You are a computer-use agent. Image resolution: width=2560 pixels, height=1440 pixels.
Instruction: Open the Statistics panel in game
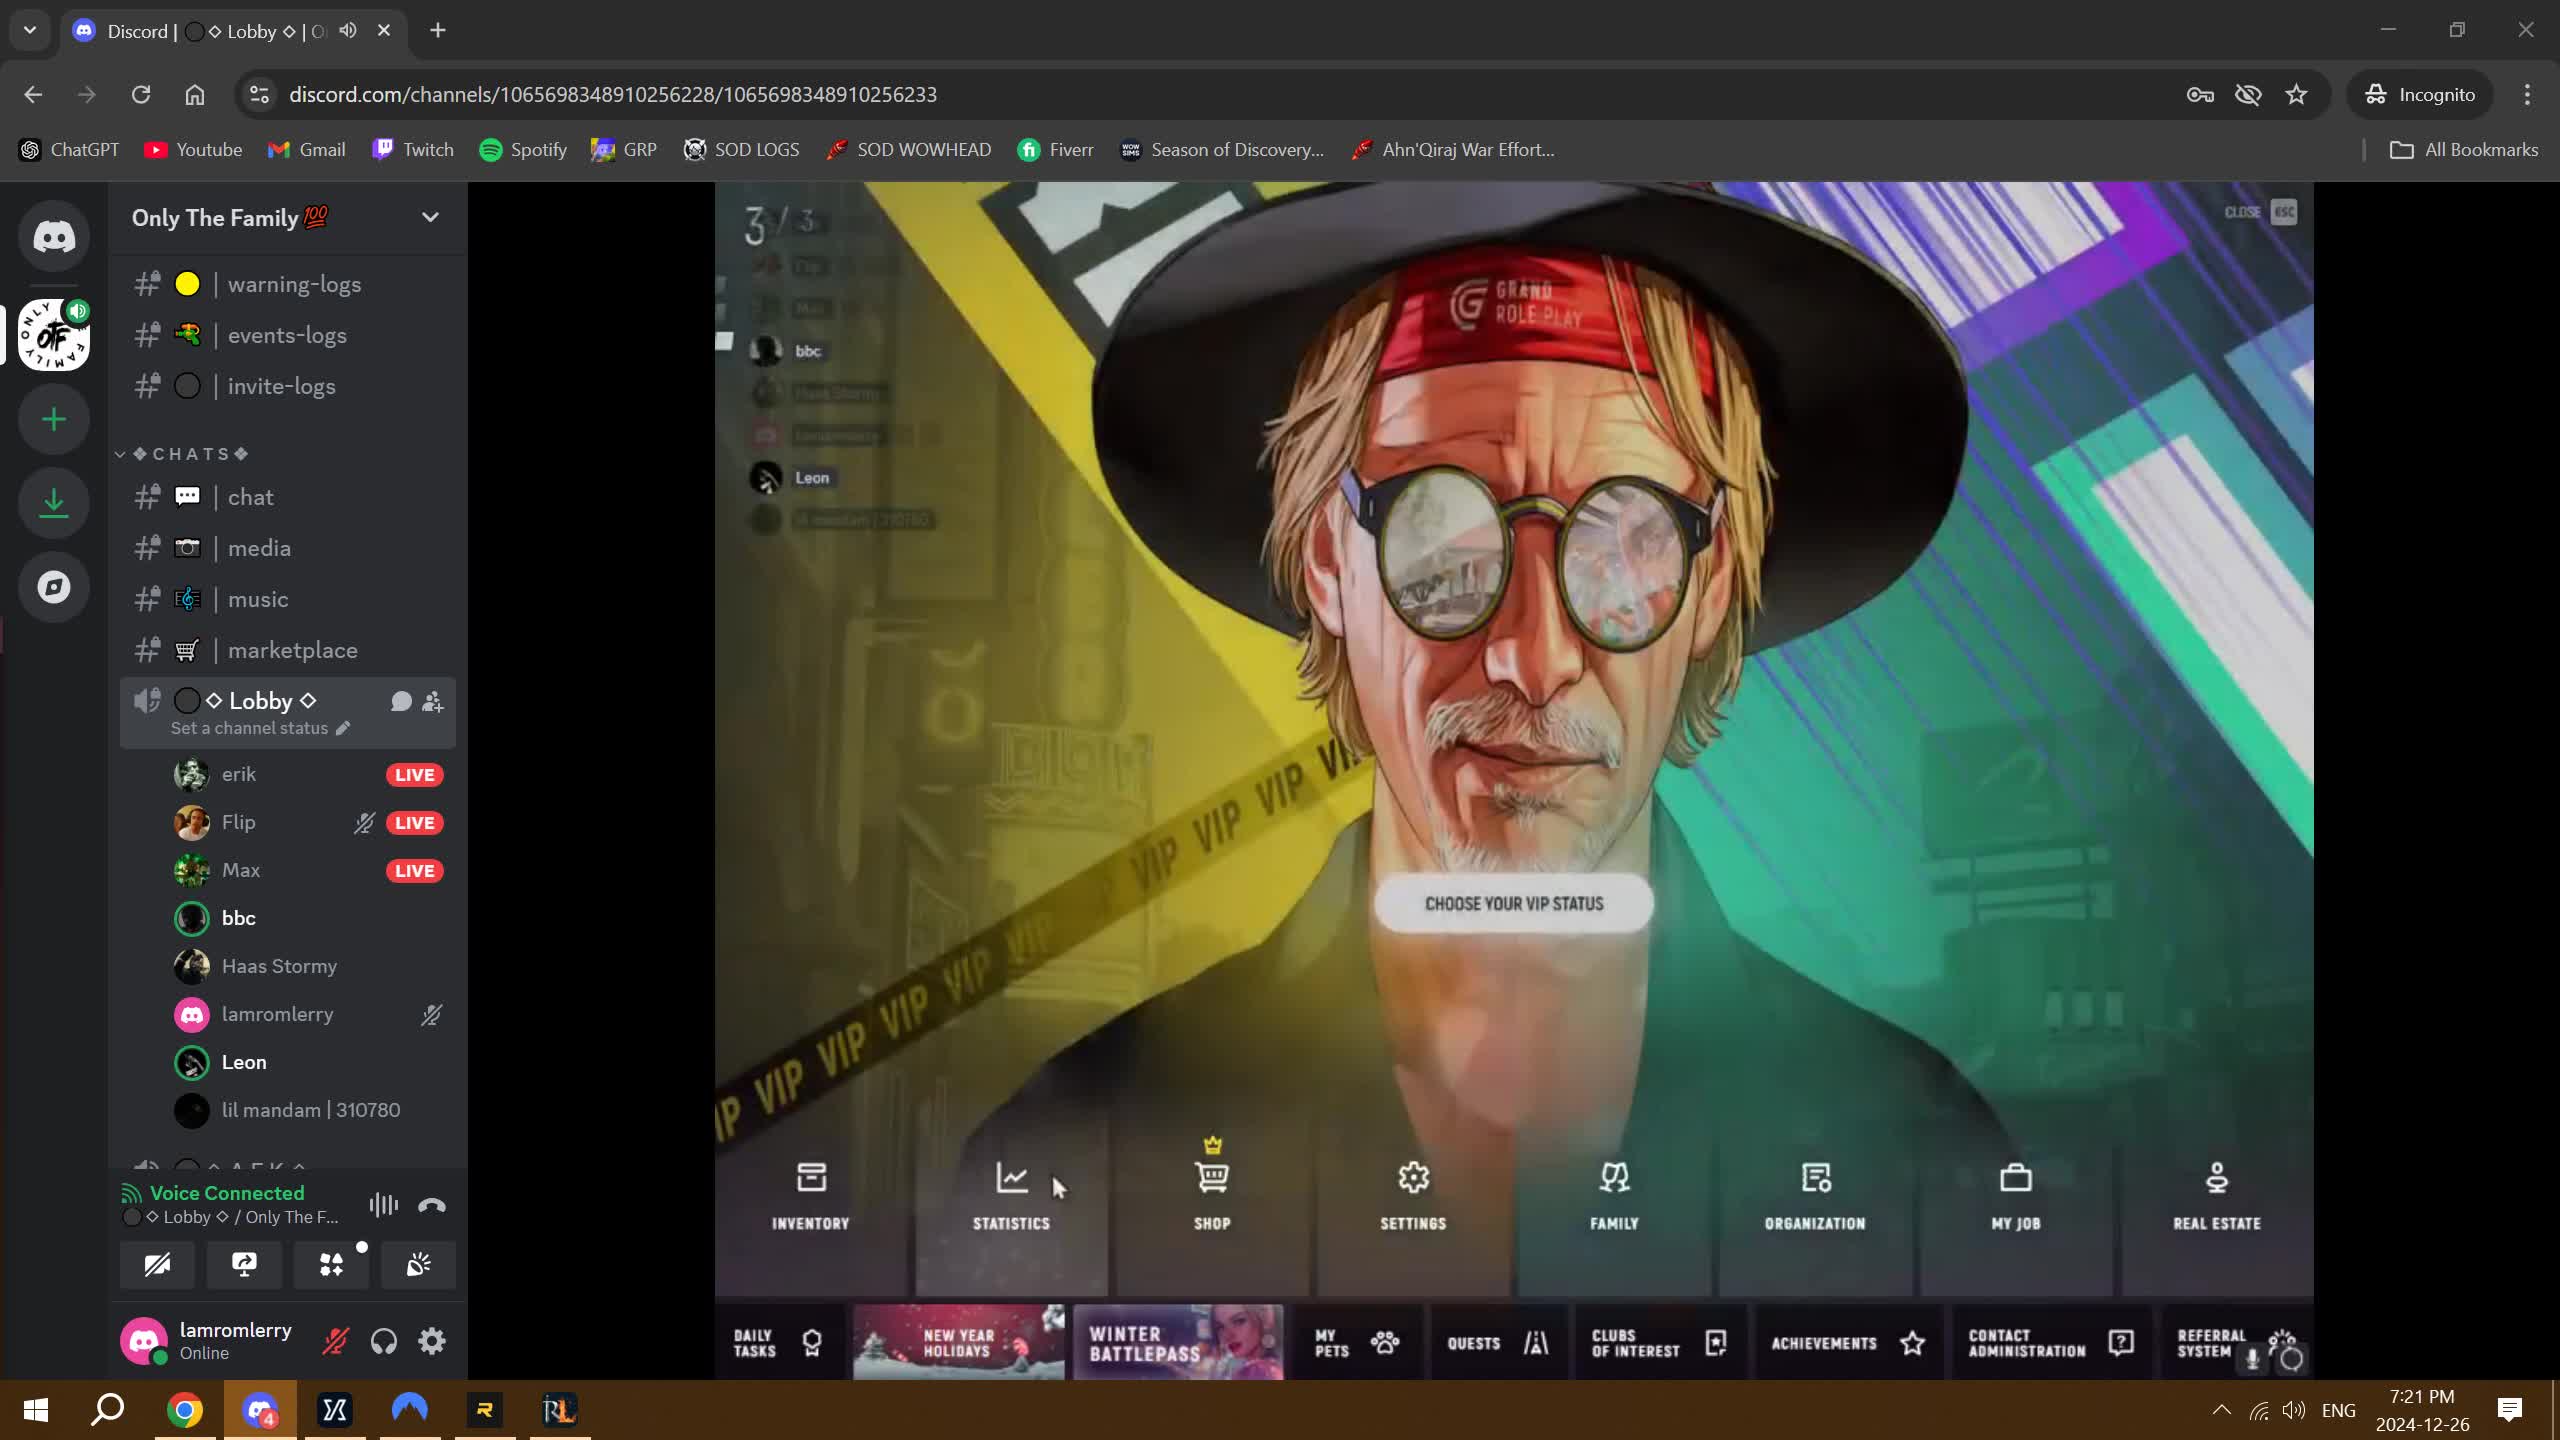pos(1011,1196)
